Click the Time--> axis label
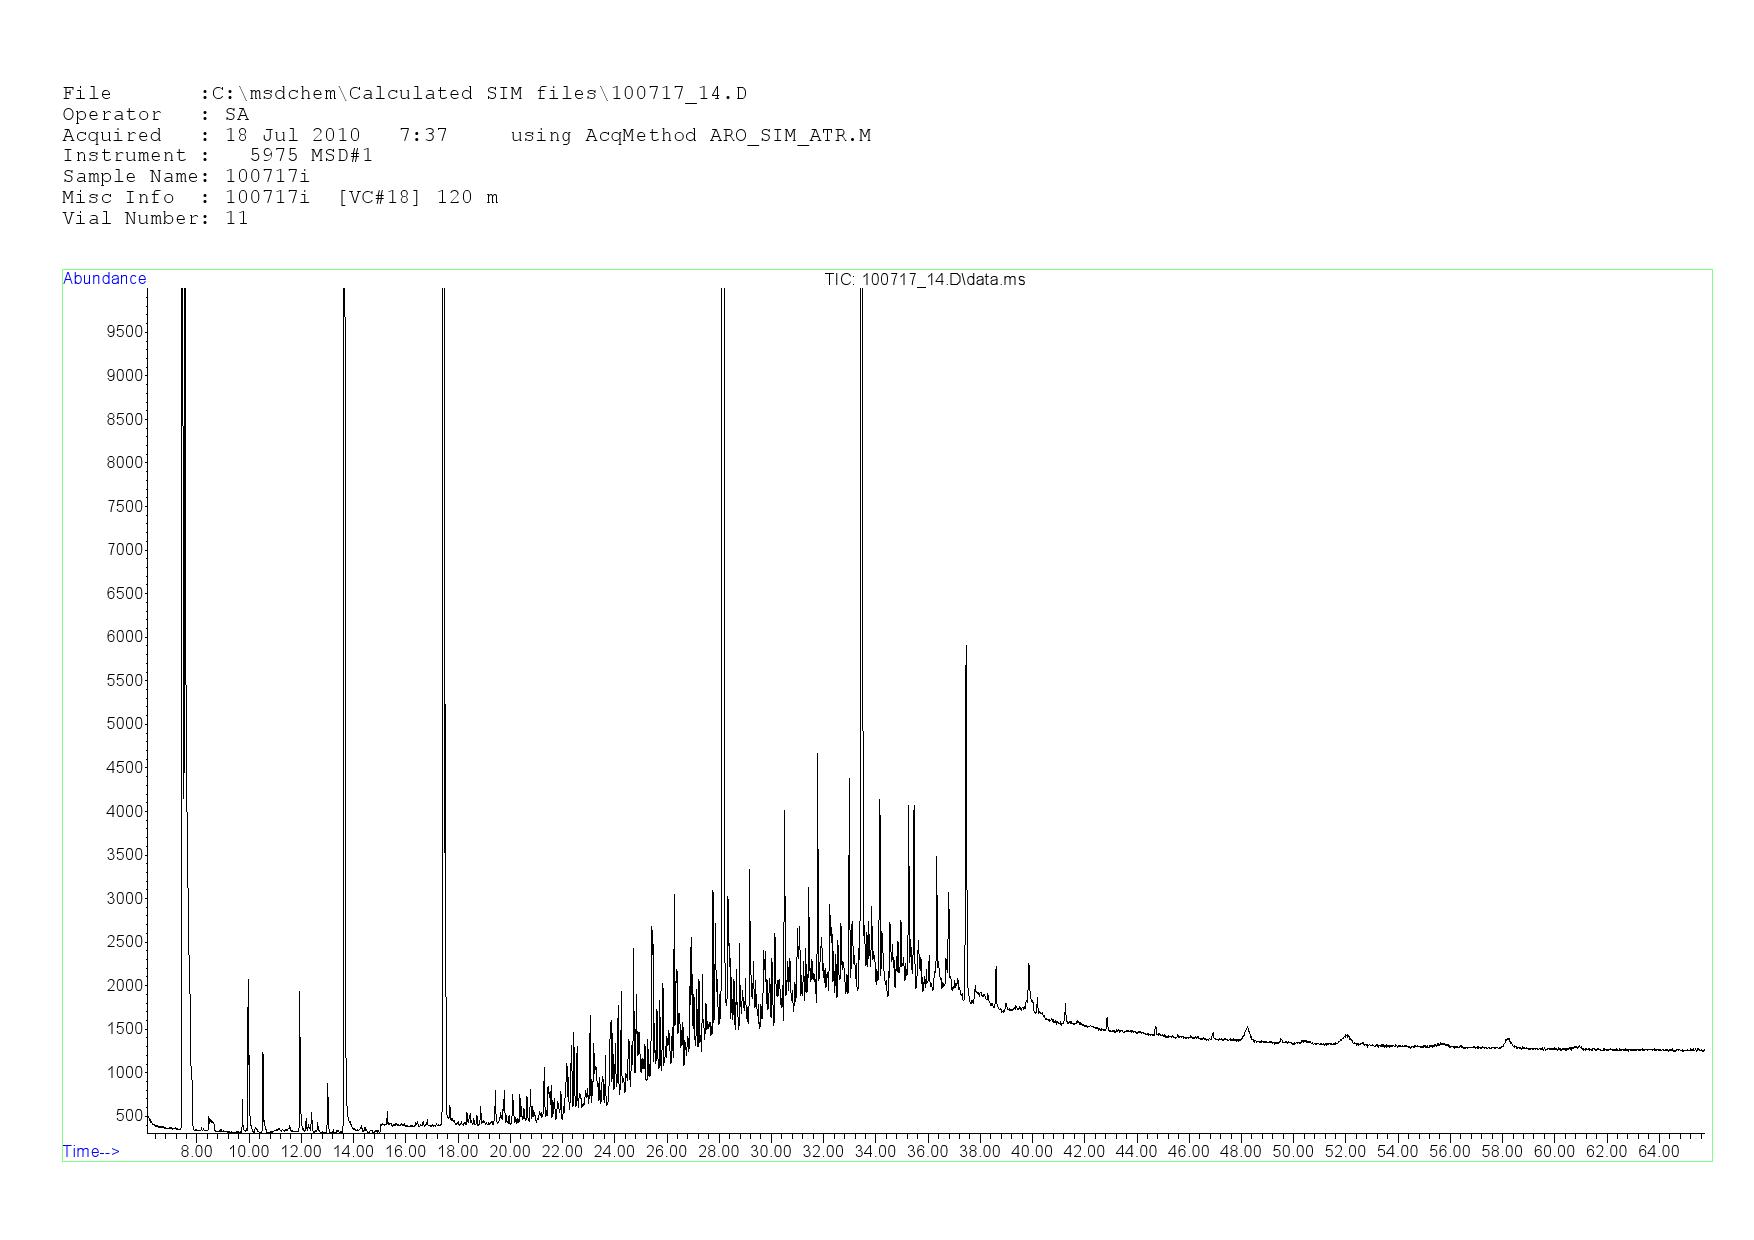The image size is (1754, 1240). (91, 1151)
